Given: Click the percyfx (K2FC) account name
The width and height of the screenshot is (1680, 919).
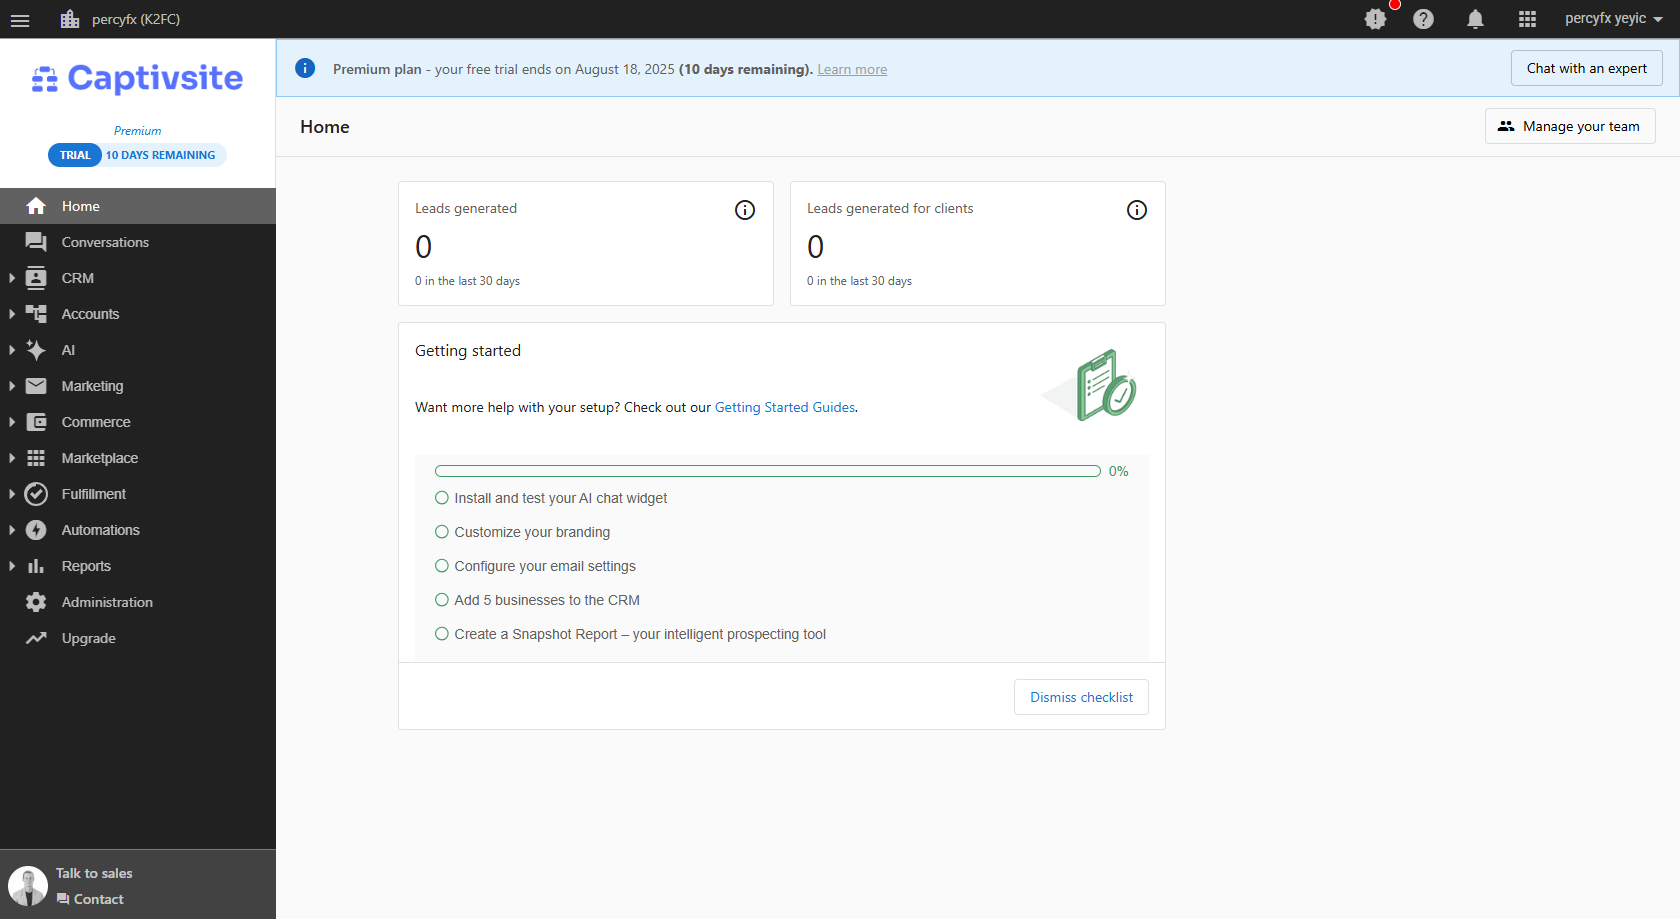Looking at the screenshot, I should [136, 19].
